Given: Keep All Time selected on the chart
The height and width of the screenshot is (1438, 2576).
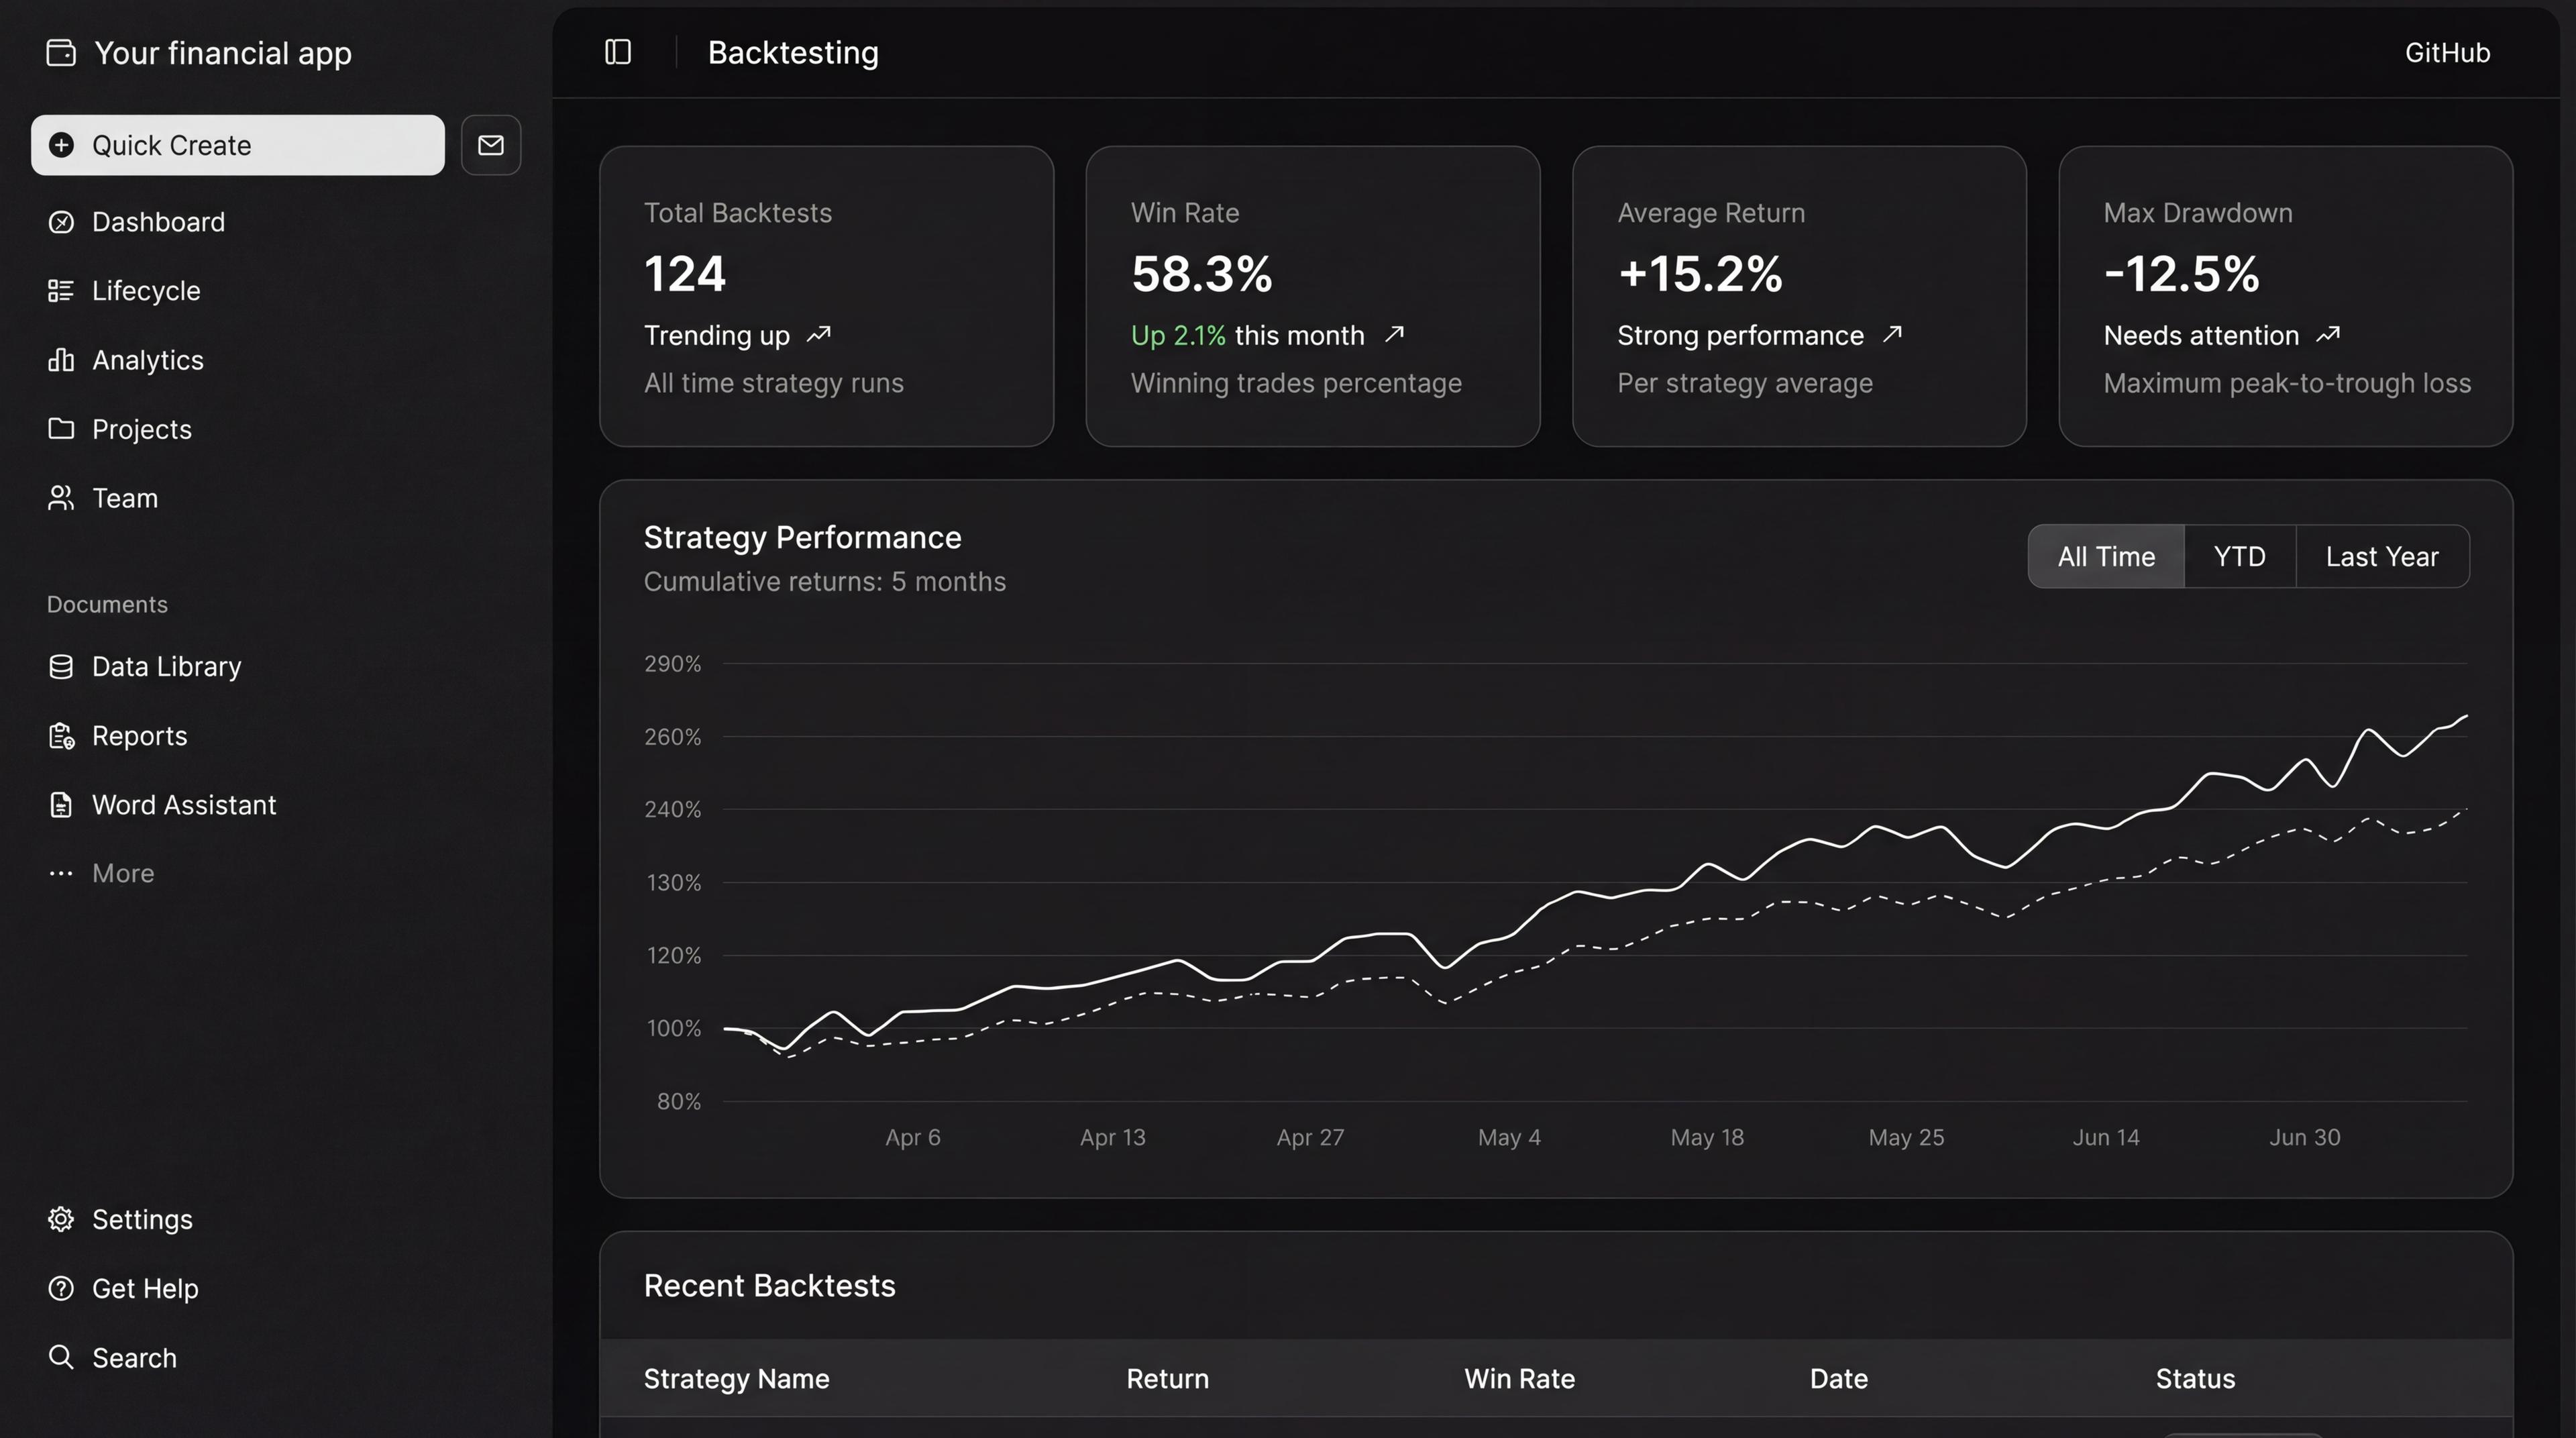Looking at the screenshot, I should (2106, 556).
